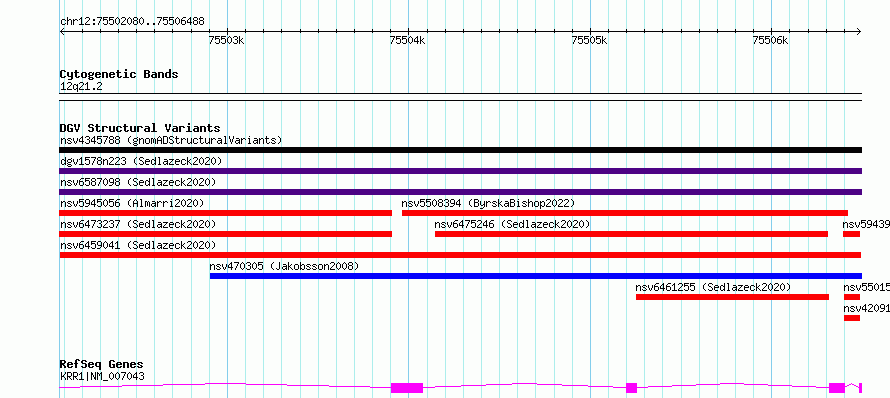Select the Cytogenetic Bands track heading
The image size is (890, 398).
pyautogui.click(x=119, y=74)
